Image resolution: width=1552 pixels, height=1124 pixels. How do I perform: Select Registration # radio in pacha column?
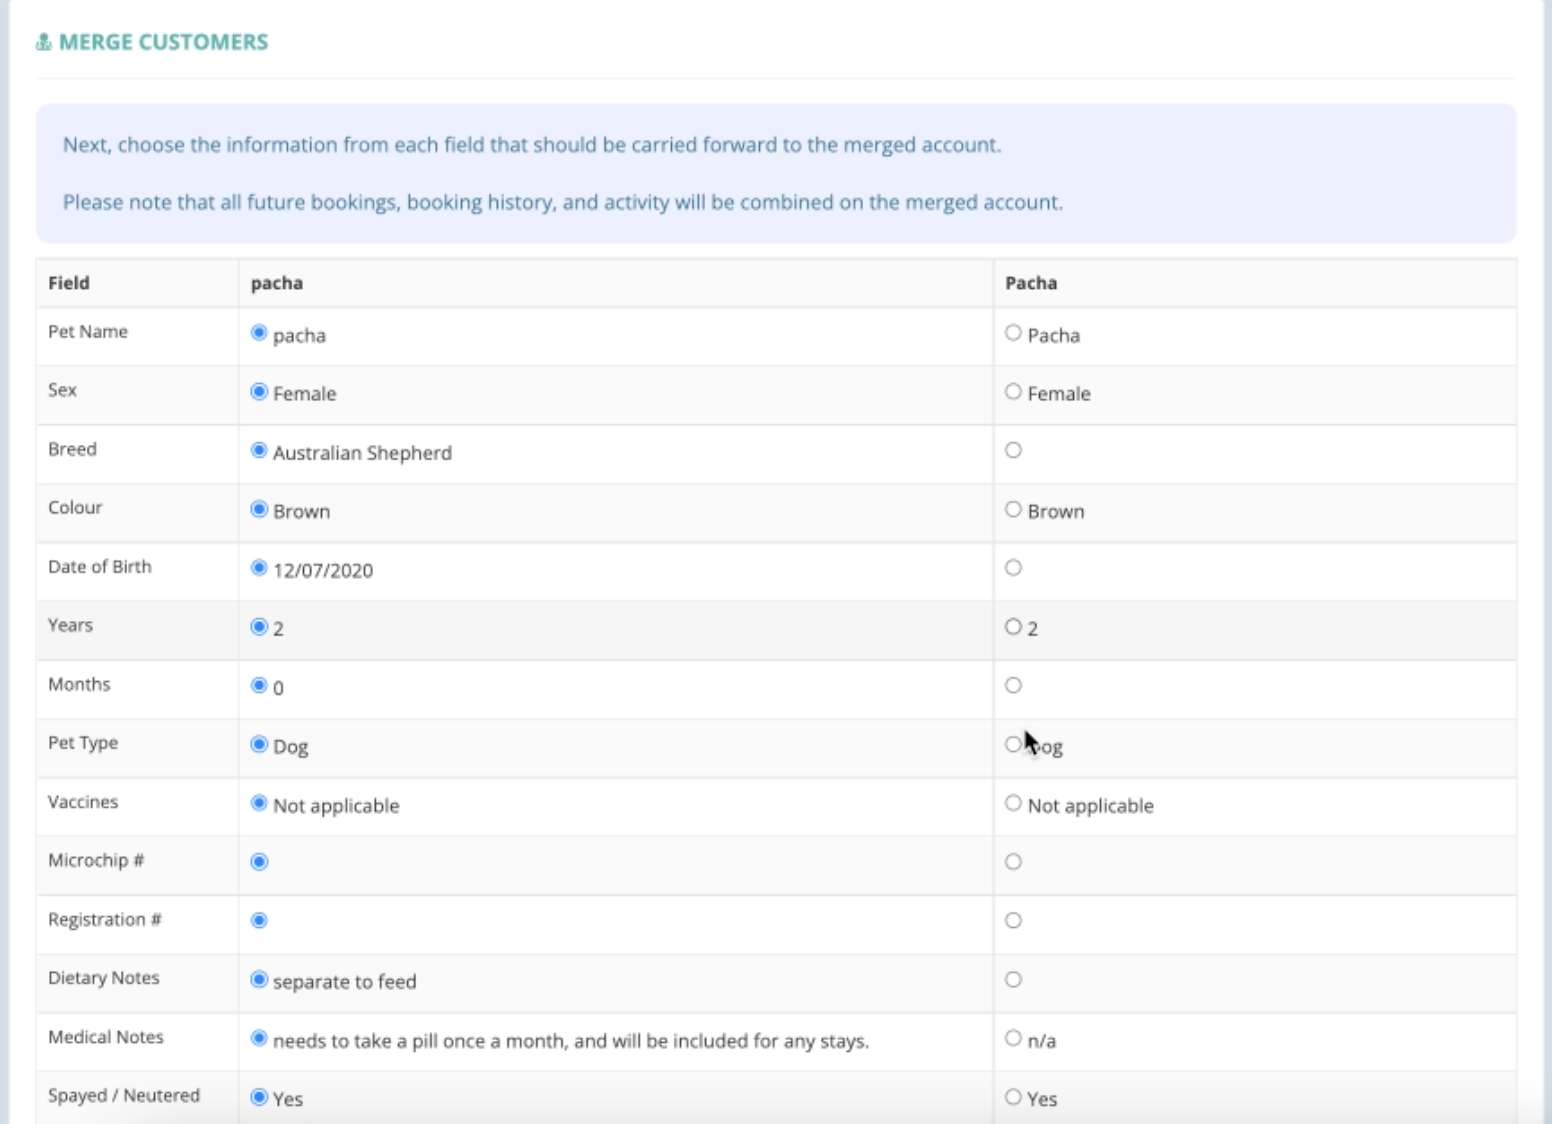tap(259, 920)
